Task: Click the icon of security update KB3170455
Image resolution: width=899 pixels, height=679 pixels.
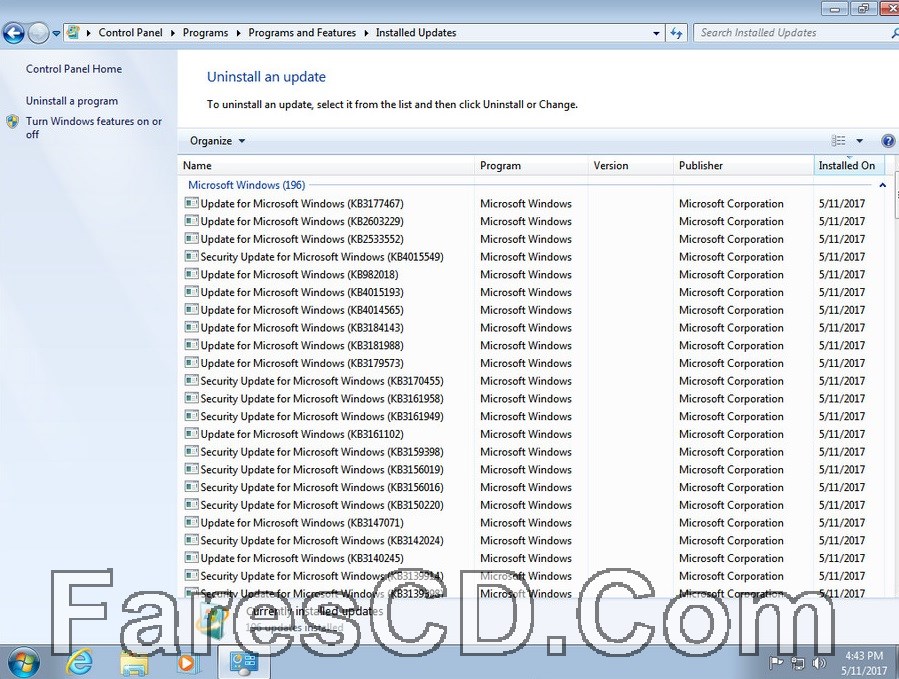Action: 191,381
